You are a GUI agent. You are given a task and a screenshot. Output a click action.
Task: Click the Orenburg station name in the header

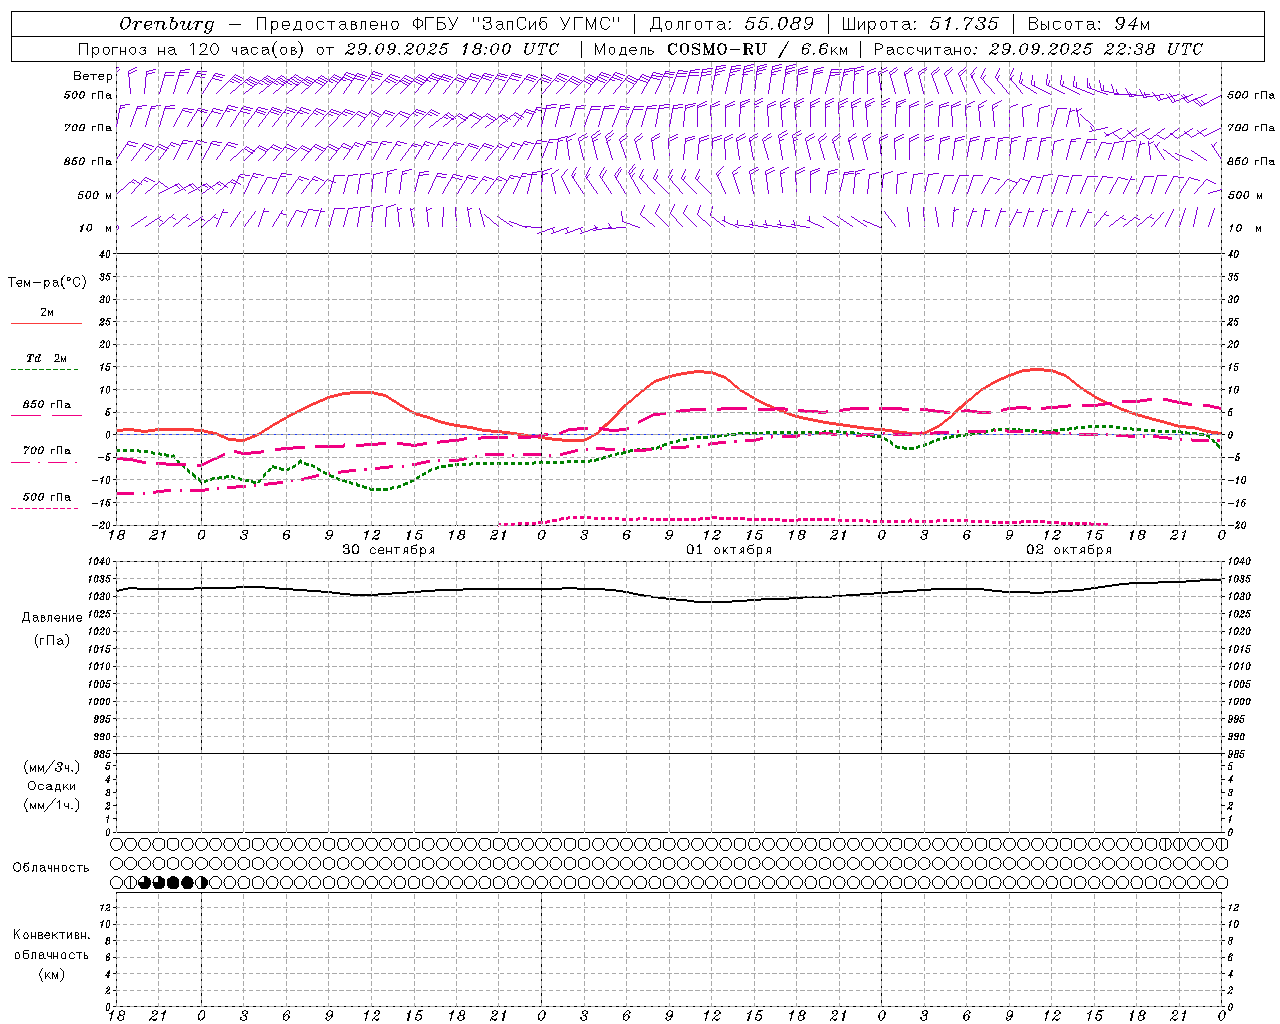(x=166, y=24)
